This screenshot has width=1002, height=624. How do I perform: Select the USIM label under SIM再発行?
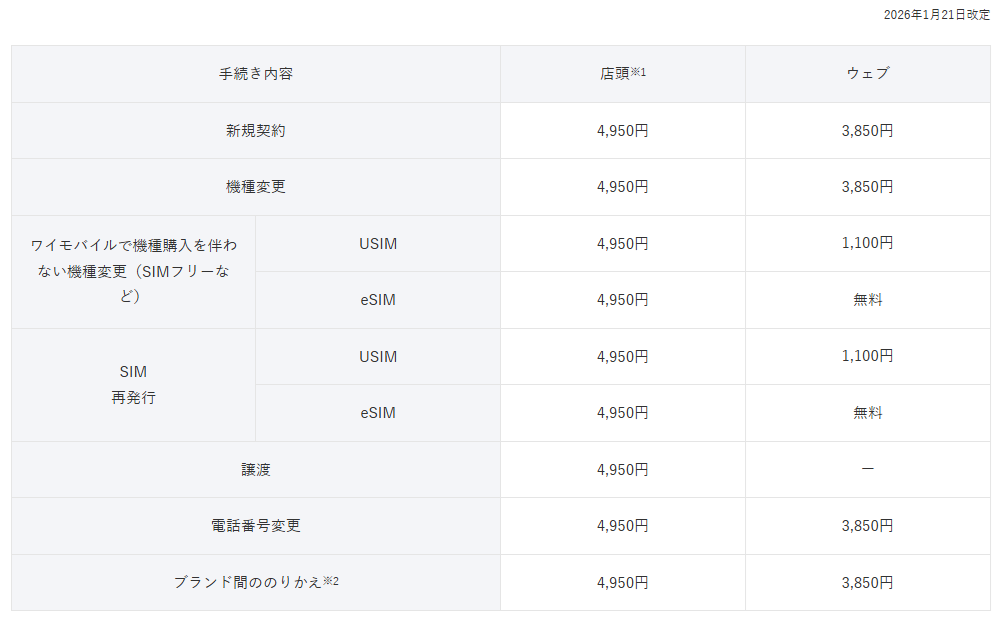pos(378,356)
